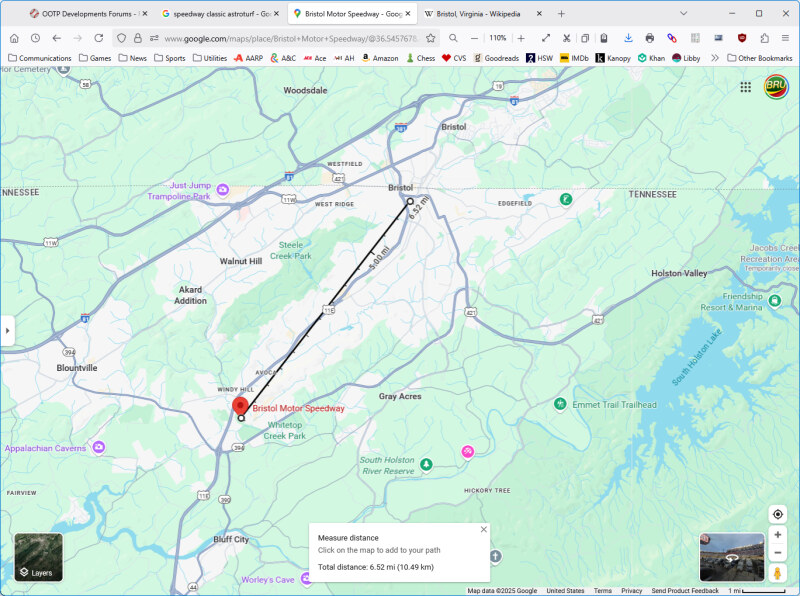Viewport: 800px width, 596px height.
Task: Open the Goodreads bookmark
Action: coord(496,58)
